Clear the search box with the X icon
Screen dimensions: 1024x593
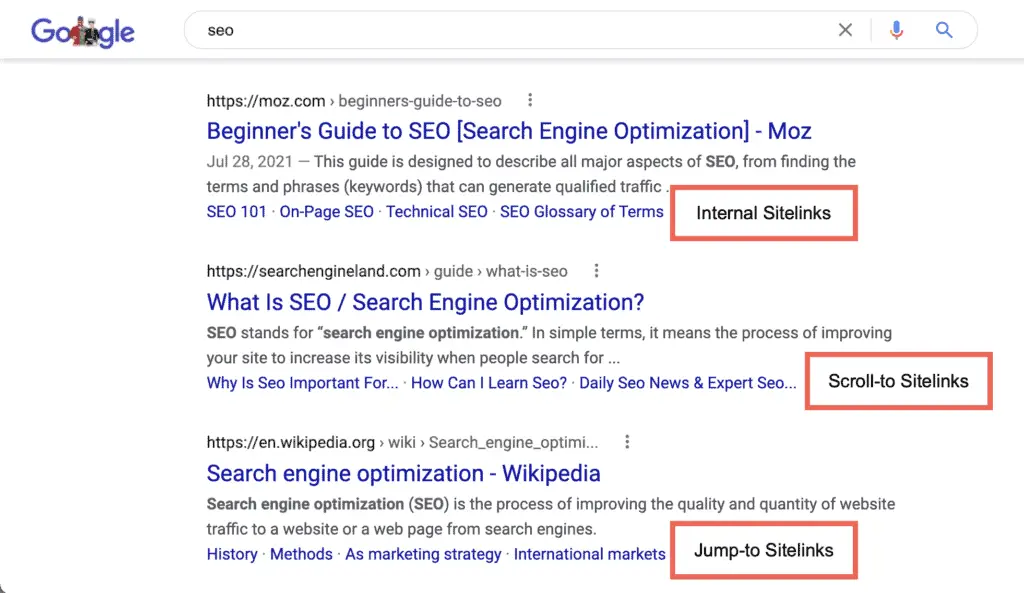(845, 30)
